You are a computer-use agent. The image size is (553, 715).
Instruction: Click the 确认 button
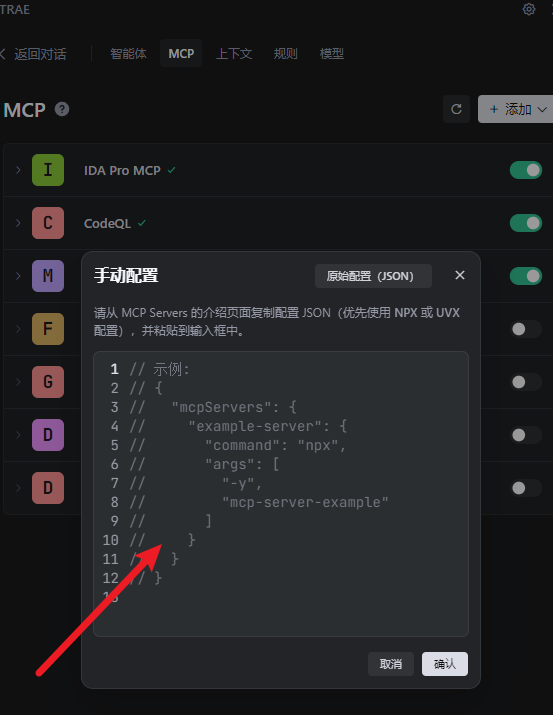tap(444, 663)
